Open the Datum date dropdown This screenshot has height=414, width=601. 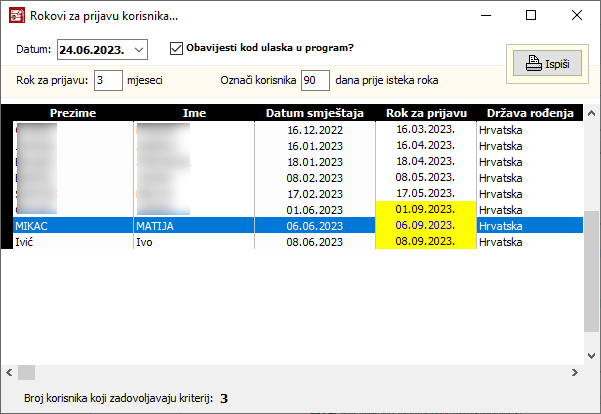pyautogui.click(x=138, y=49)
